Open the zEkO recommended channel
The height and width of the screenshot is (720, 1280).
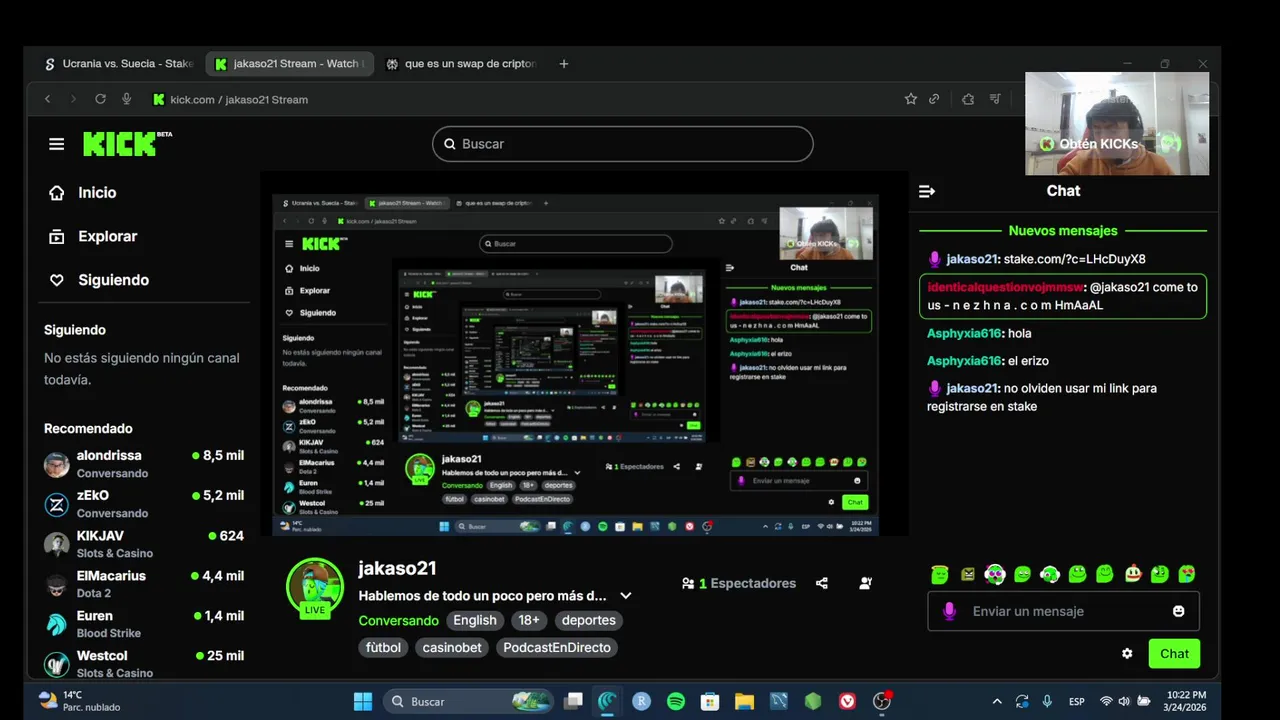coord(144,504)
